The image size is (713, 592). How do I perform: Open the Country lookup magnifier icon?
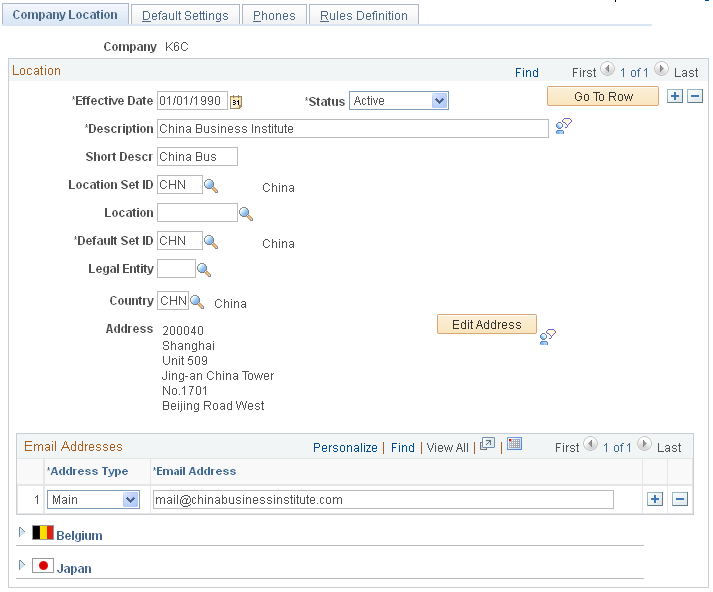(197, 301)
